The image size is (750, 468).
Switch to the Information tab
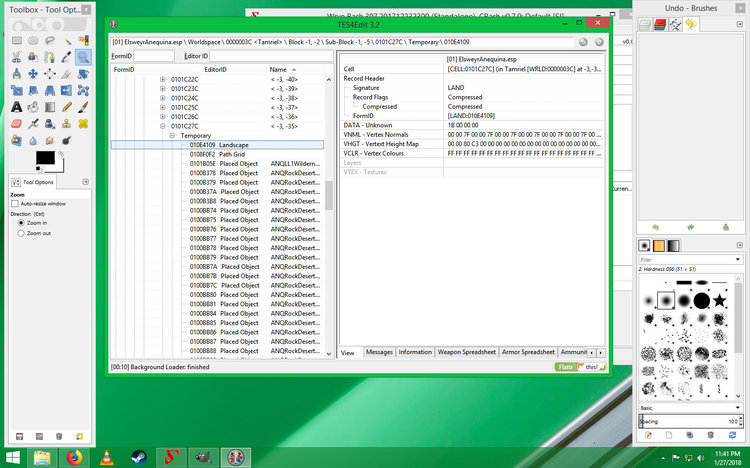[415, 352]
